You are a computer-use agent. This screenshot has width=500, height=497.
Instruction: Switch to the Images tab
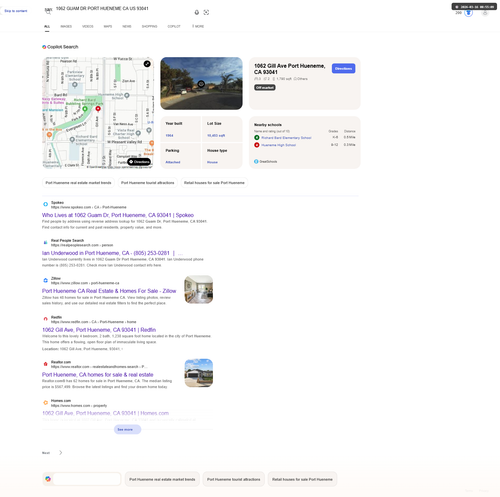click(66, 26)
